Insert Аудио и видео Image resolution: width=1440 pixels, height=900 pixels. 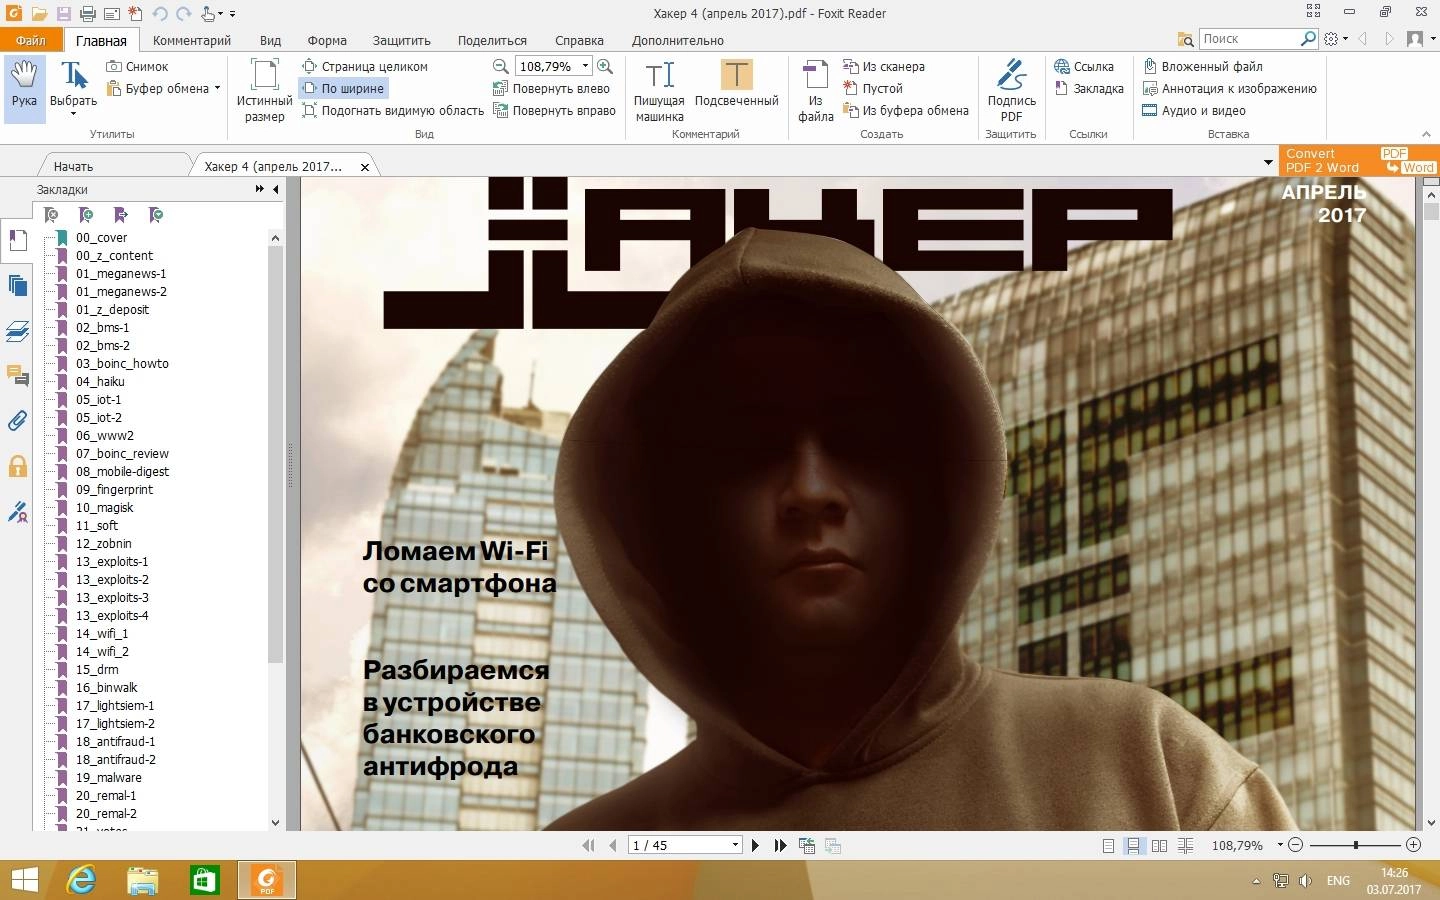1194,110
